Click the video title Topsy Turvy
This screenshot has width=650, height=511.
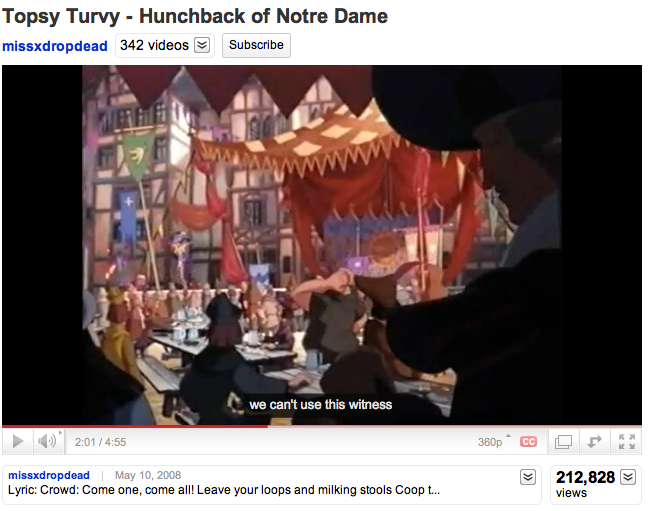coord(195,17)
